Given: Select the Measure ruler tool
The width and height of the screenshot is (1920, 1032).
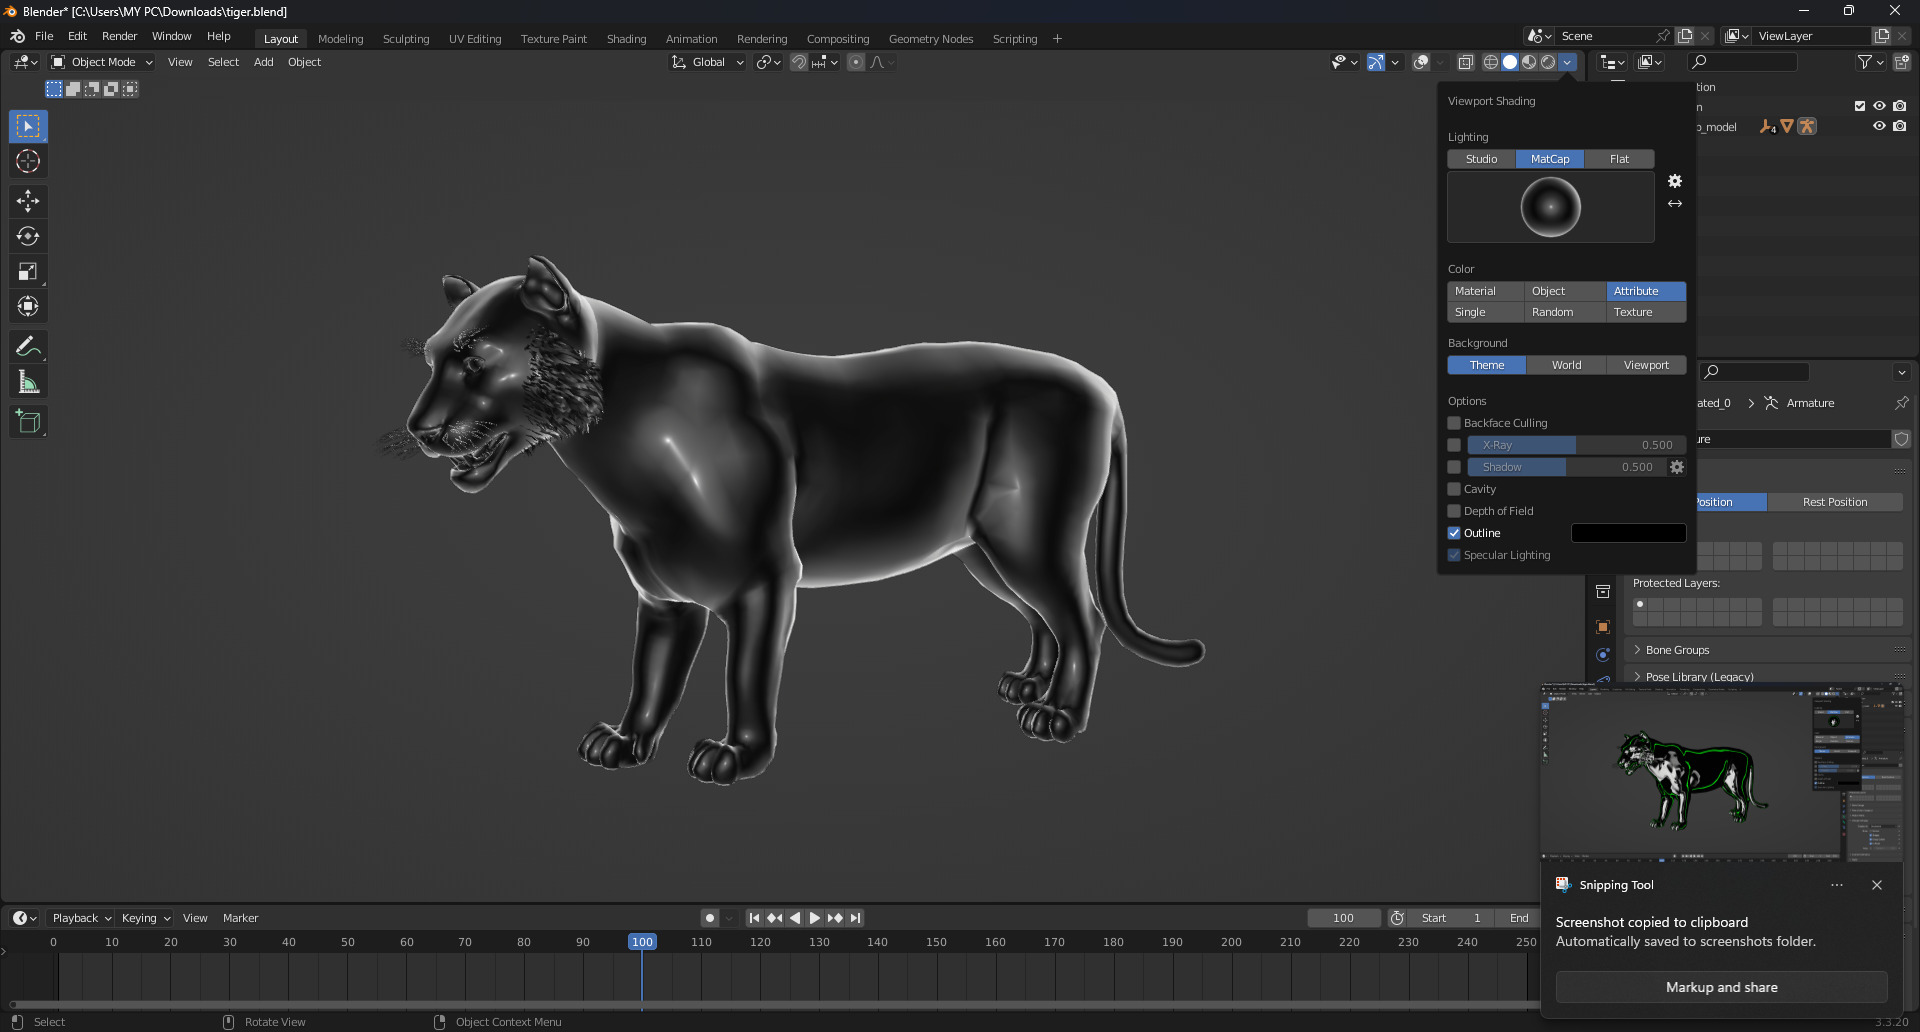Looking at the screenshot, I should 28,382.
